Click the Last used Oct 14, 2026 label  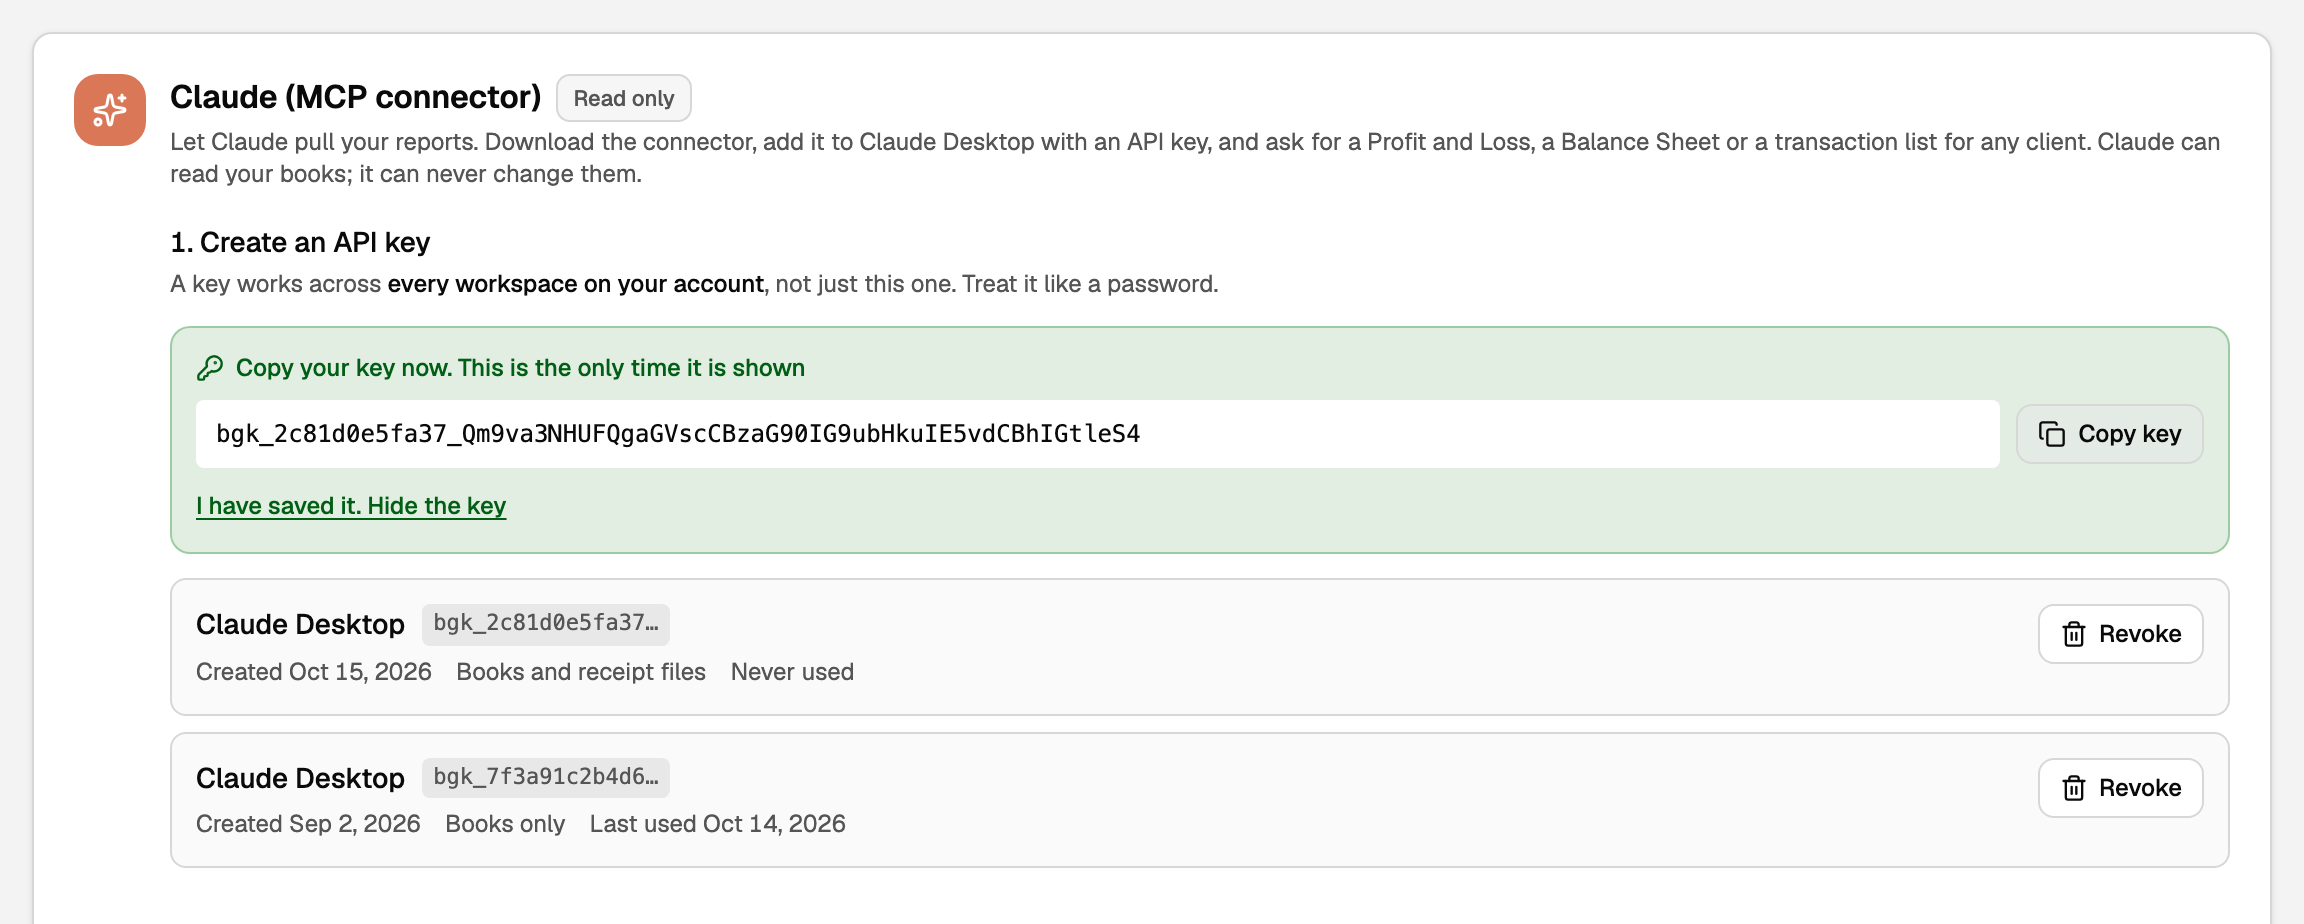coord(718,824)
